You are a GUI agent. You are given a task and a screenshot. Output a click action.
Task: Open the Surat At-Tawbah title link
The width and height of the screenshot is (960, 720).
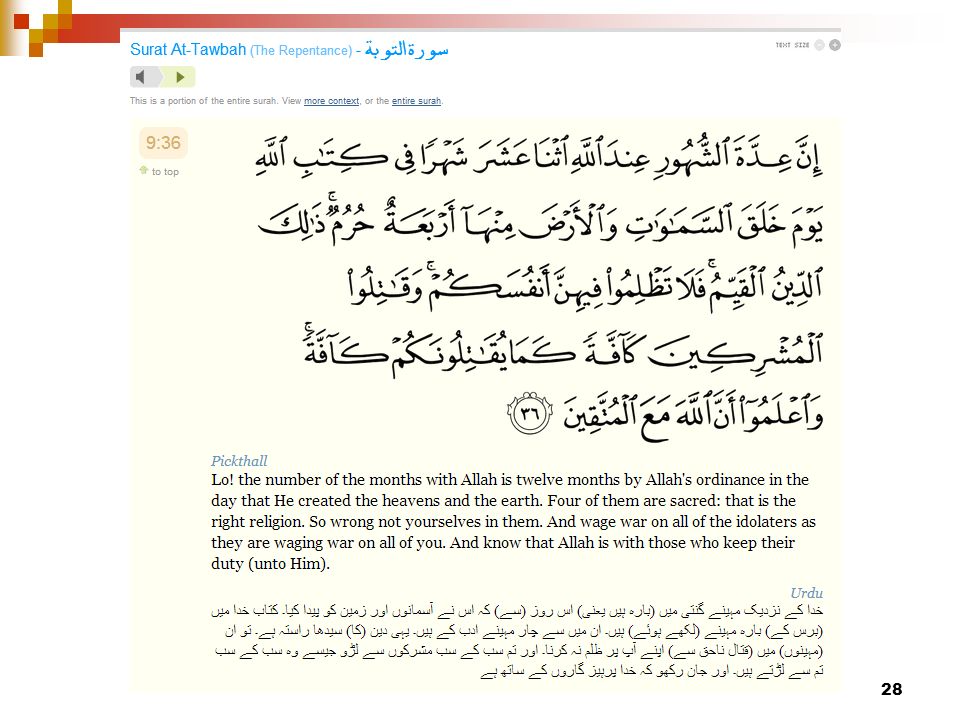188,50
